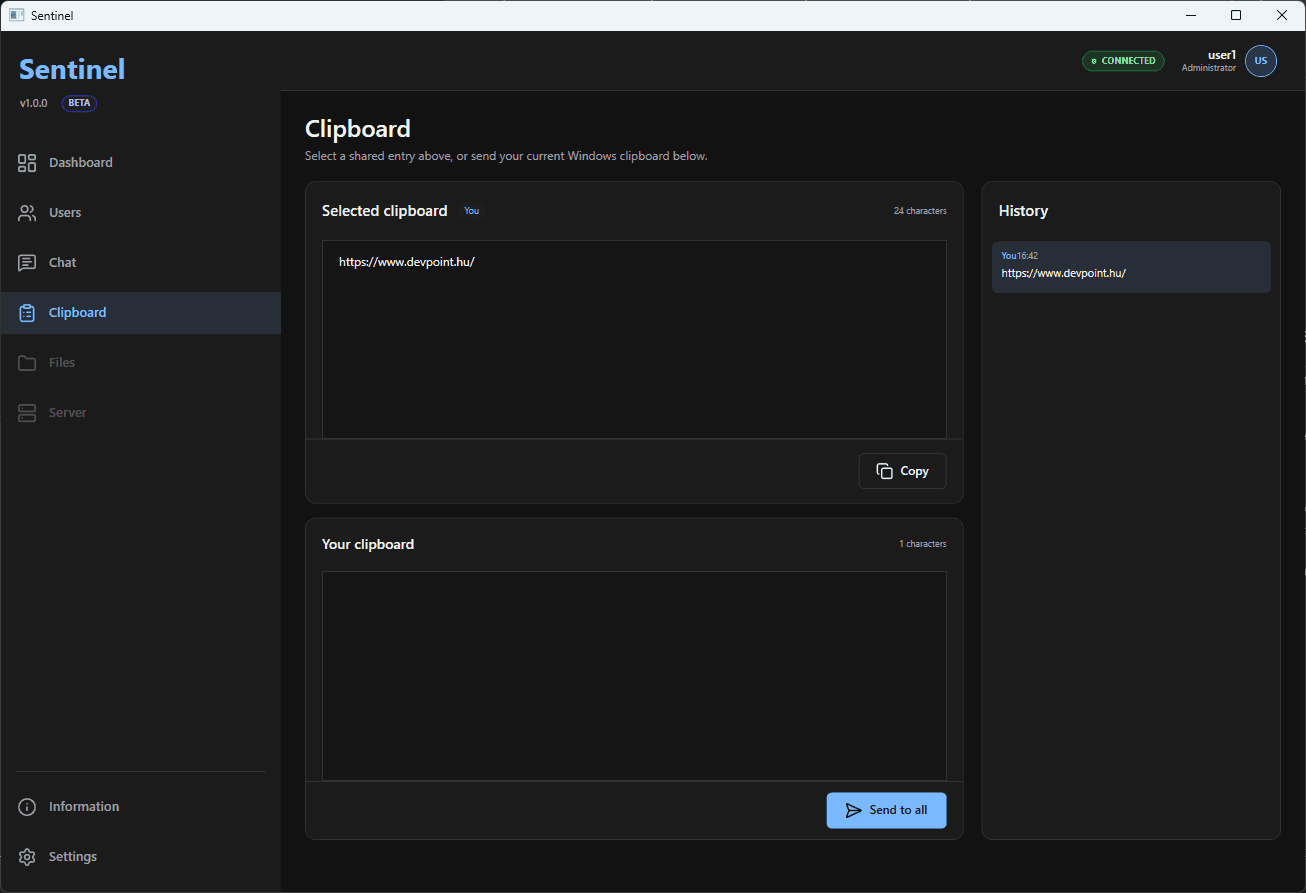Viewport: 1306px width, 893px height.
Task: Click the Information circle icon
Action: 27,807
